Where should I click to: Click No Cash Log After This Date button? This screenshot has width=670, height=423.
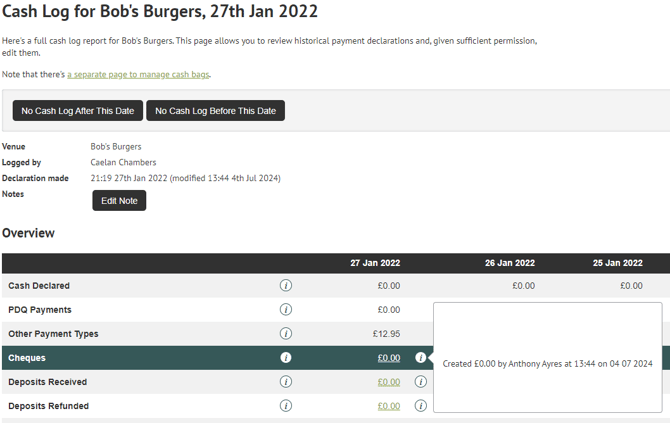(78, 111)
